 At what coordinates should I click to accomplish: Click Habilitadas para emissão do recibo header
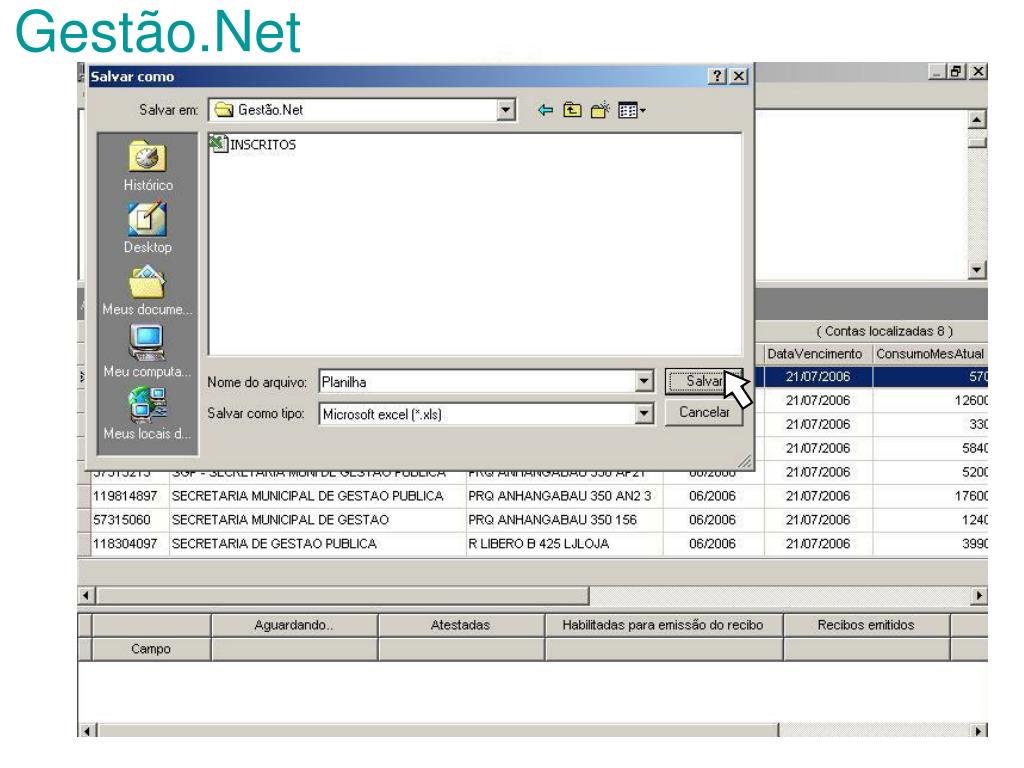pyautogui.click(x=664, y=625)
